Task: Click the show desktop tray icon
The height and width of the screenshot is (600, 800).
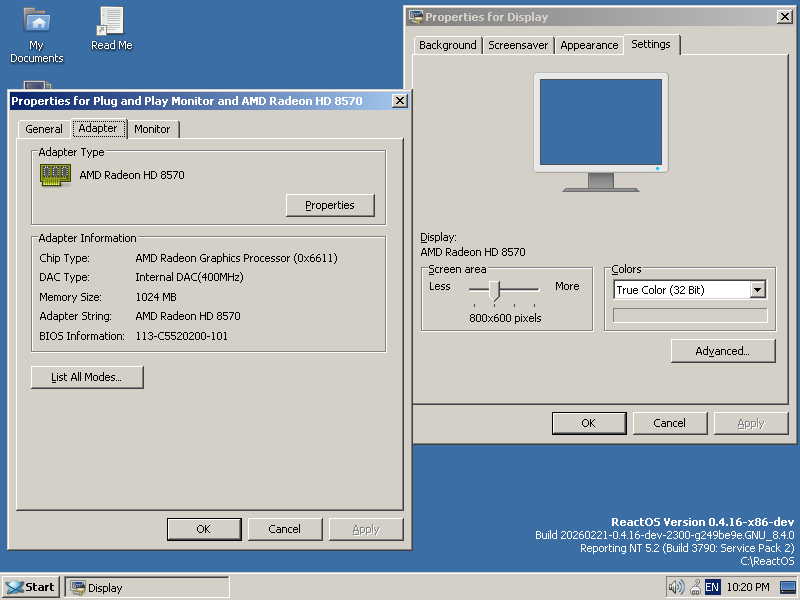Action: point(788,587)
